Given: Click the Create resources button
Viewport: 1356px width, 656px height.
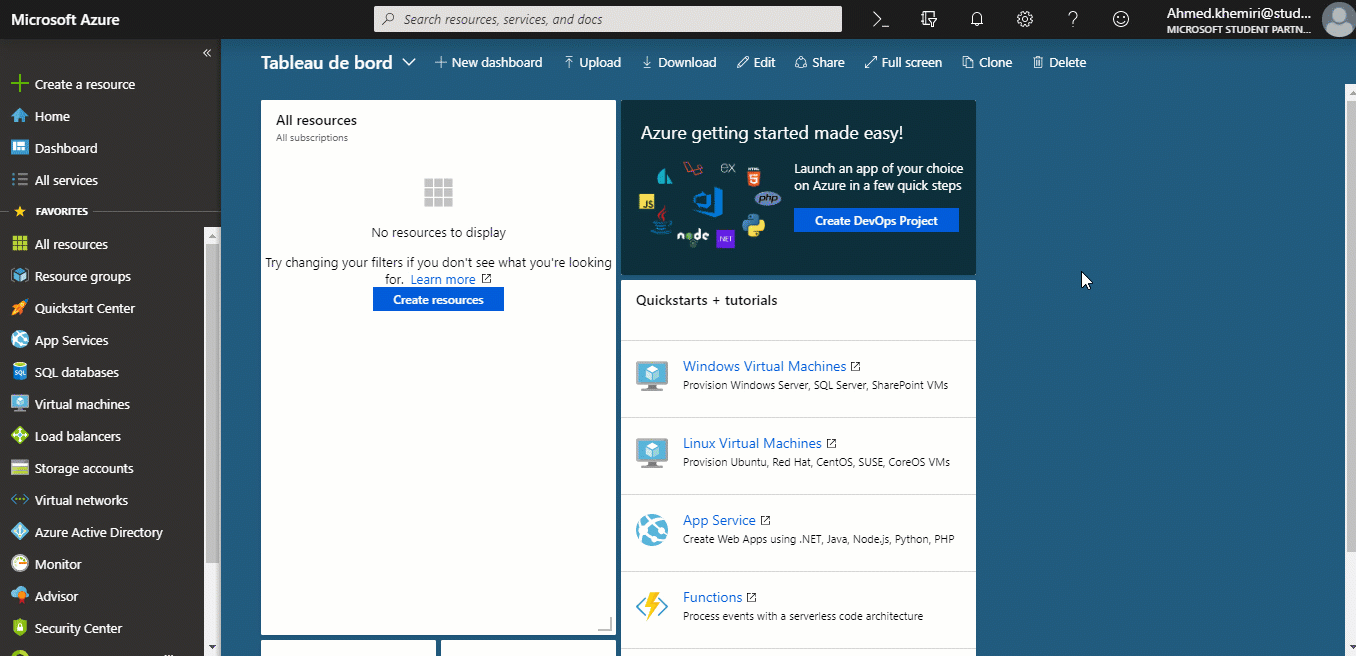Looking at the screenshot, I should pyautogui.click(x=438, y=299).
